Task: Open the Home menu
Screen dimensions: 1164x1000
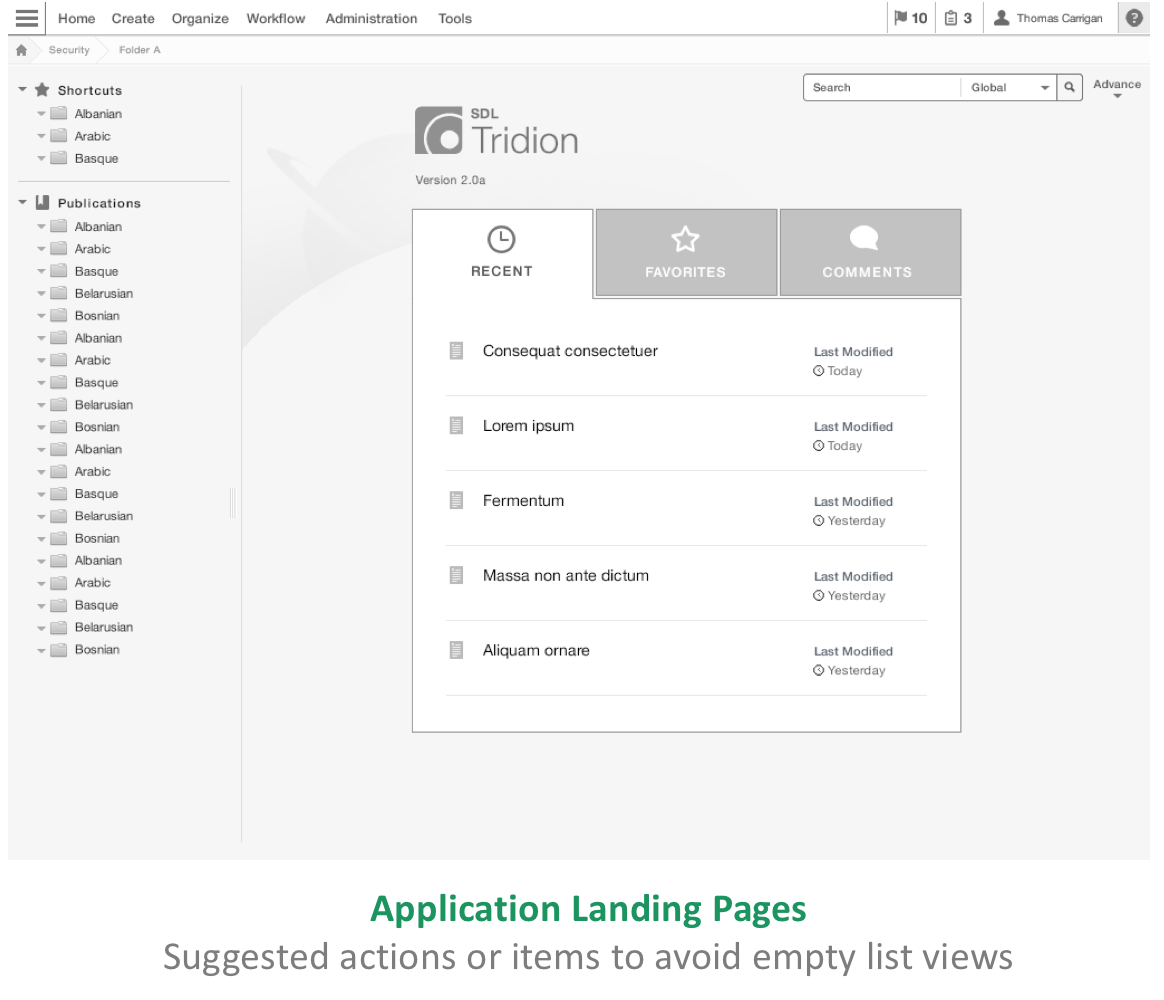Action: pos(76,19)
